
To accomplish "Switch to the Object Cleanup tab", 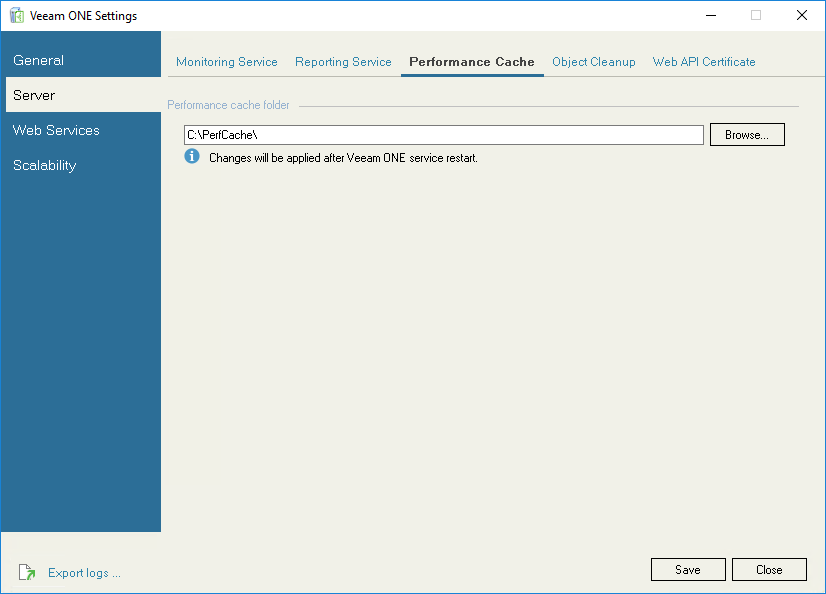I will (x=593, y=61).
